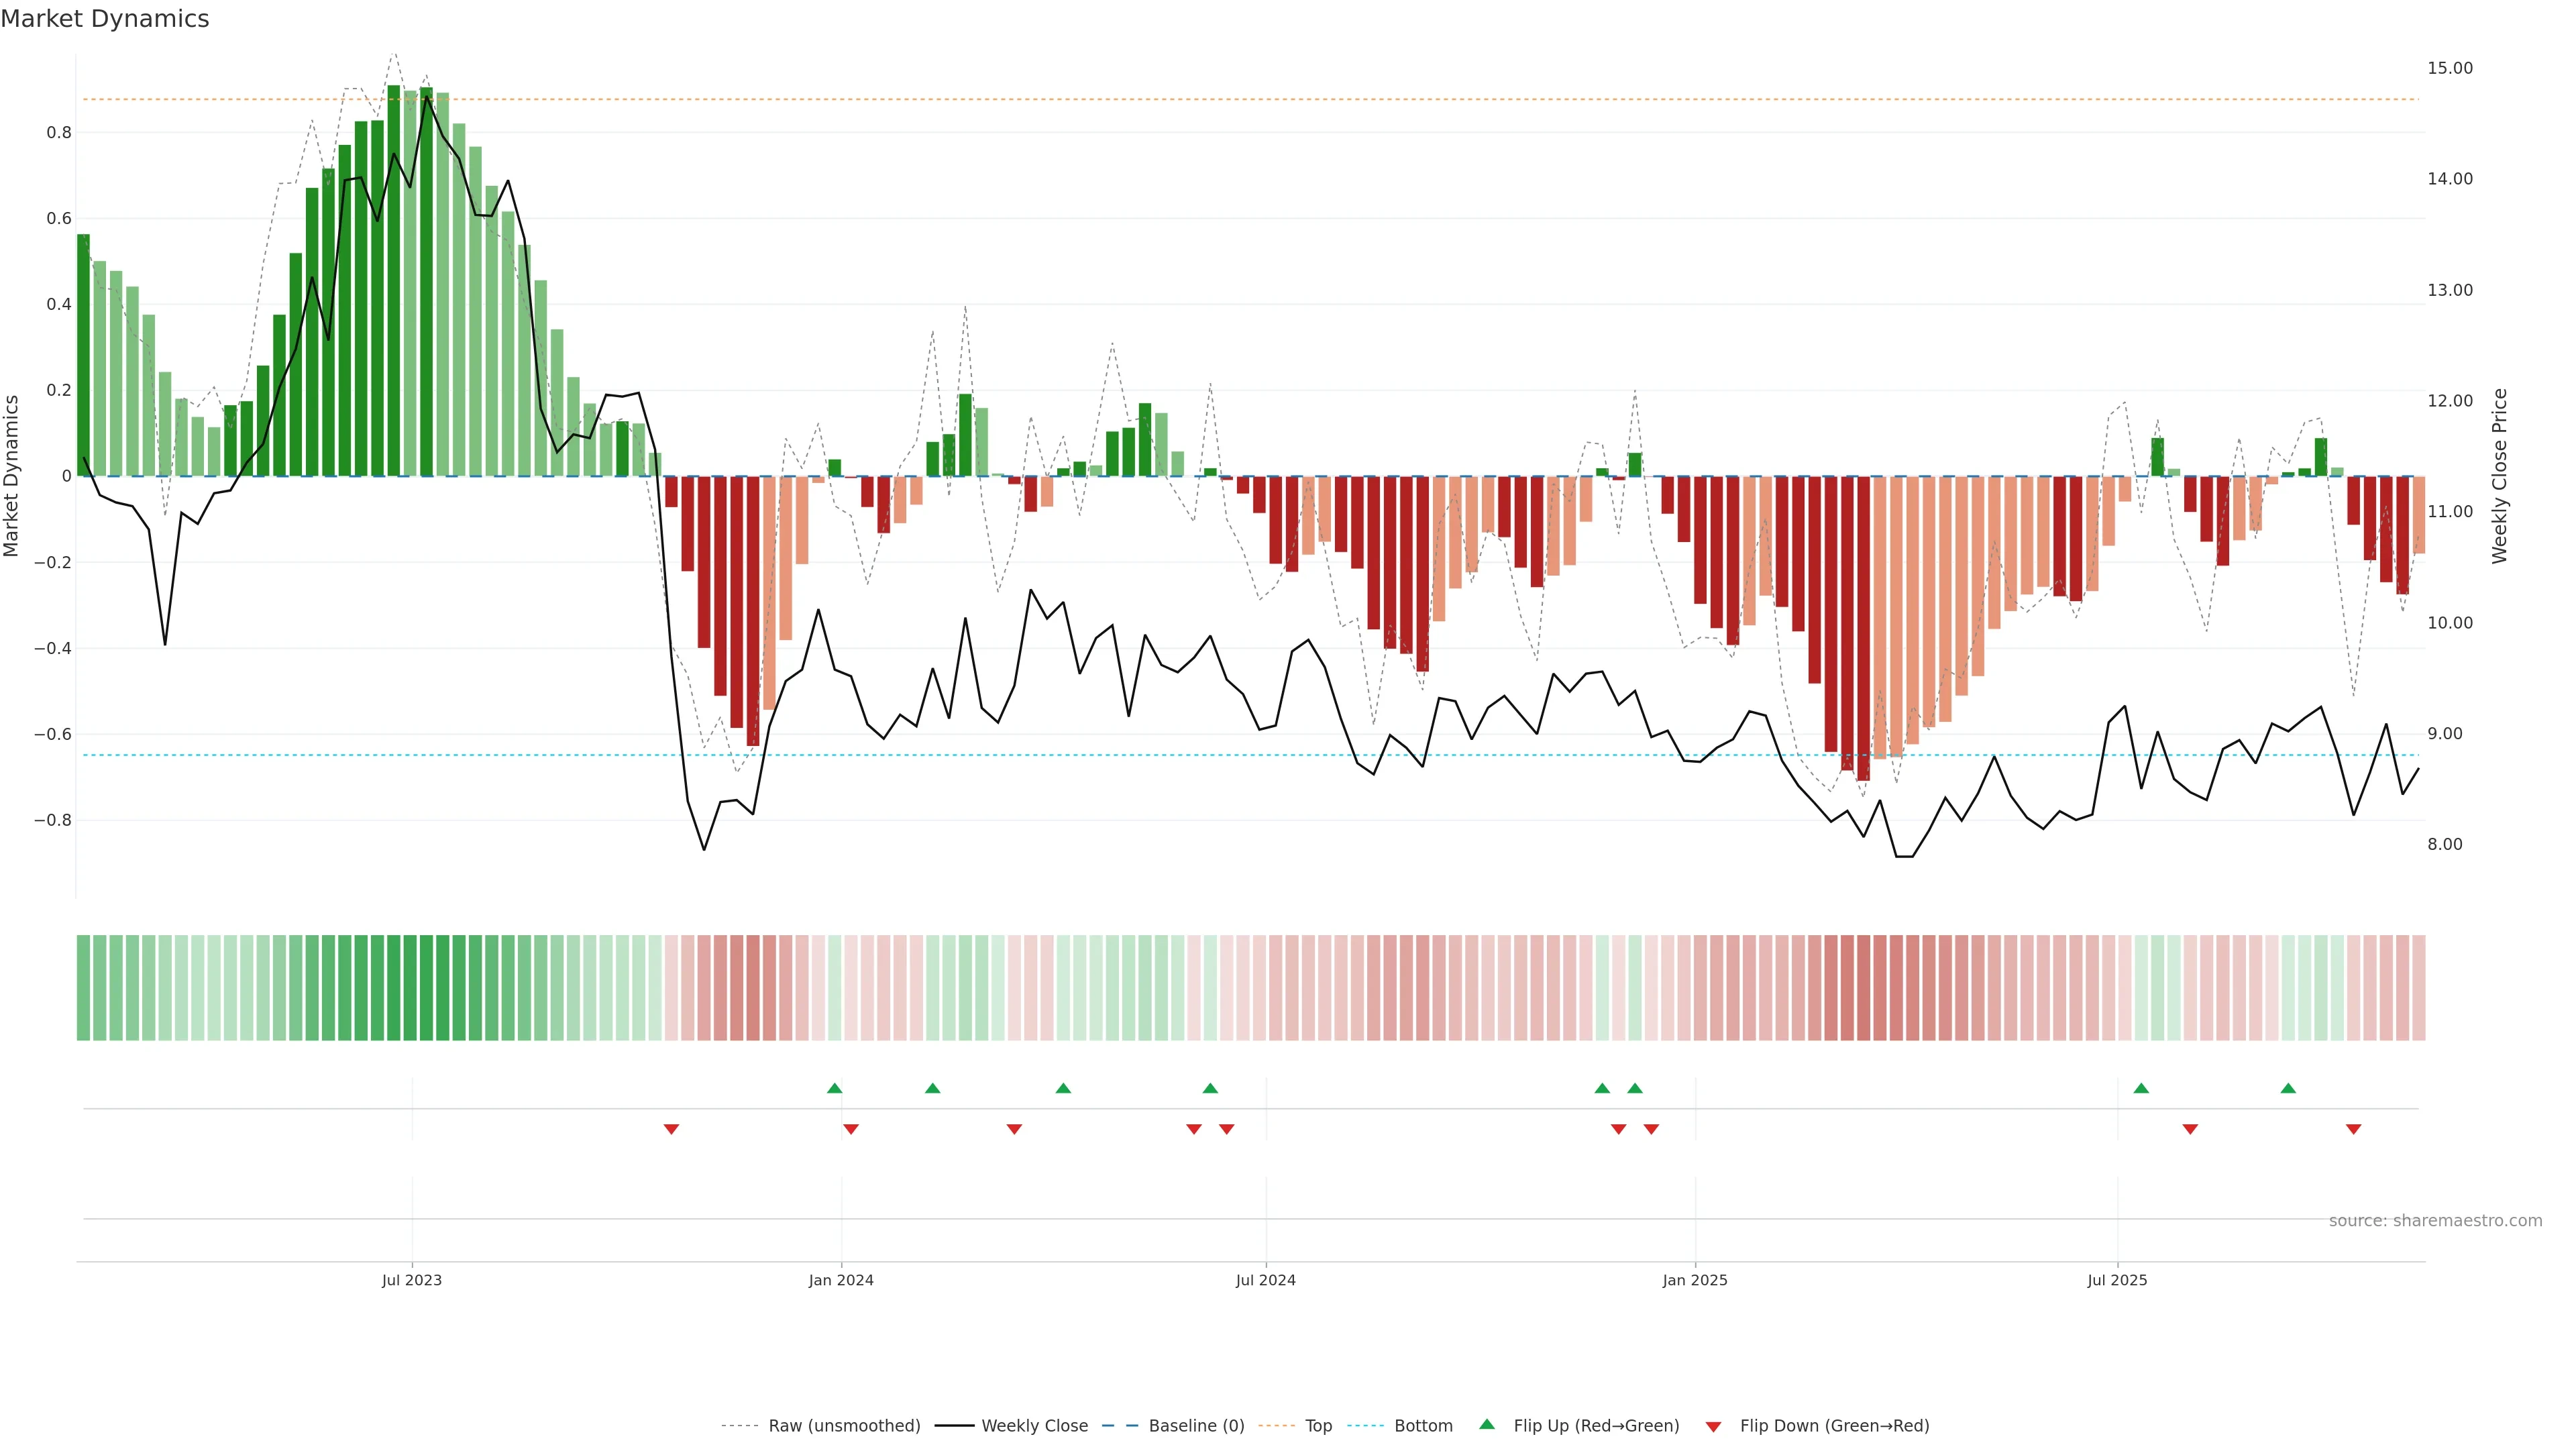Hide the Bottom threshold legend entry
This screenshot has height=1449, width=2576.
click(x=1423, y=1426)
